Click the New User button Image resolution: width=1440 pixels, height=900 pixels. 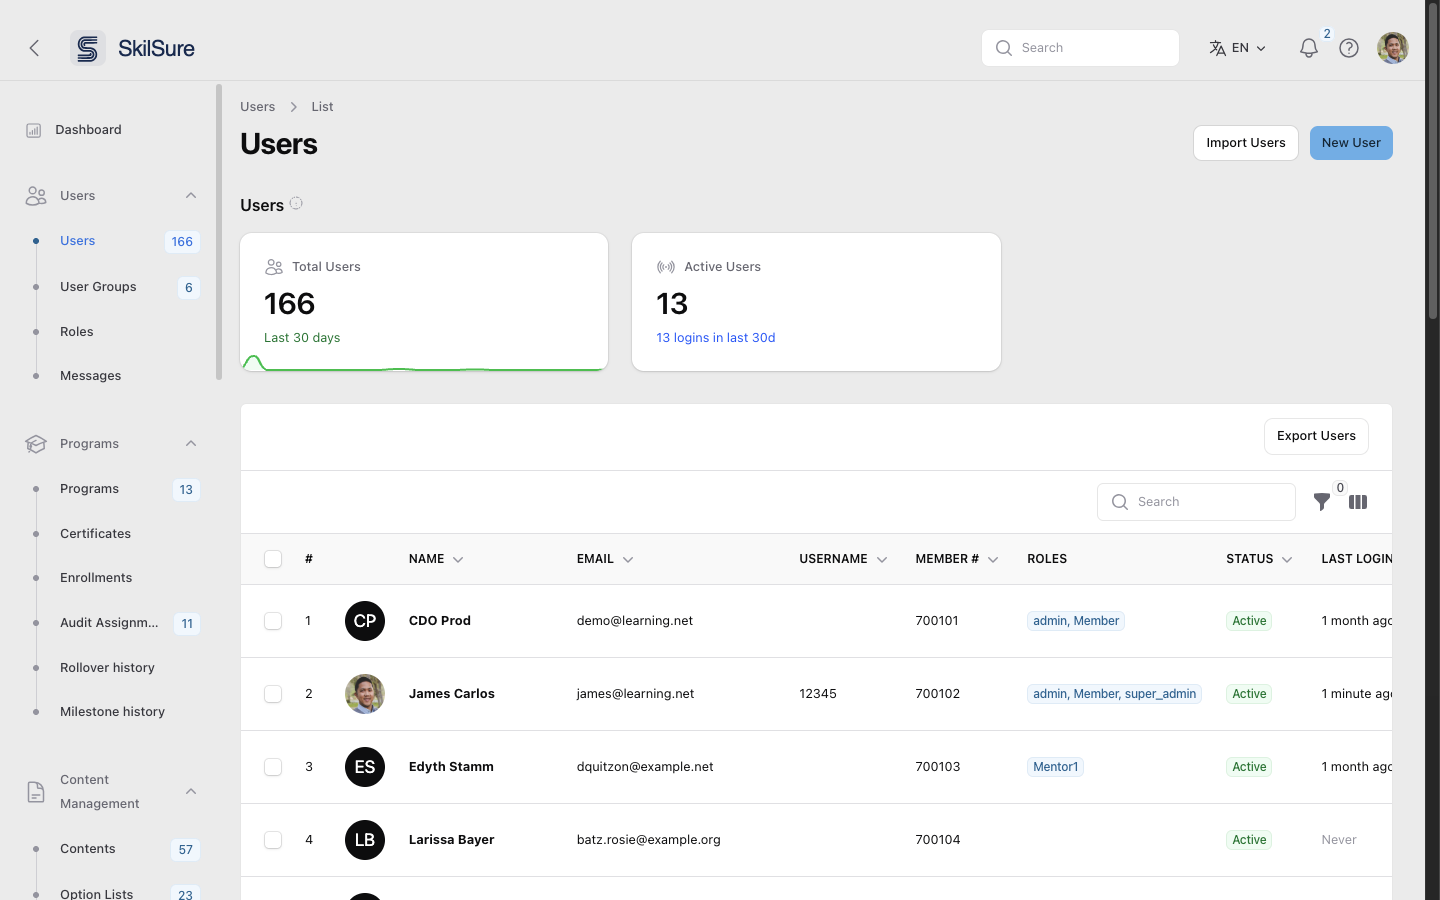[1351, 143]
